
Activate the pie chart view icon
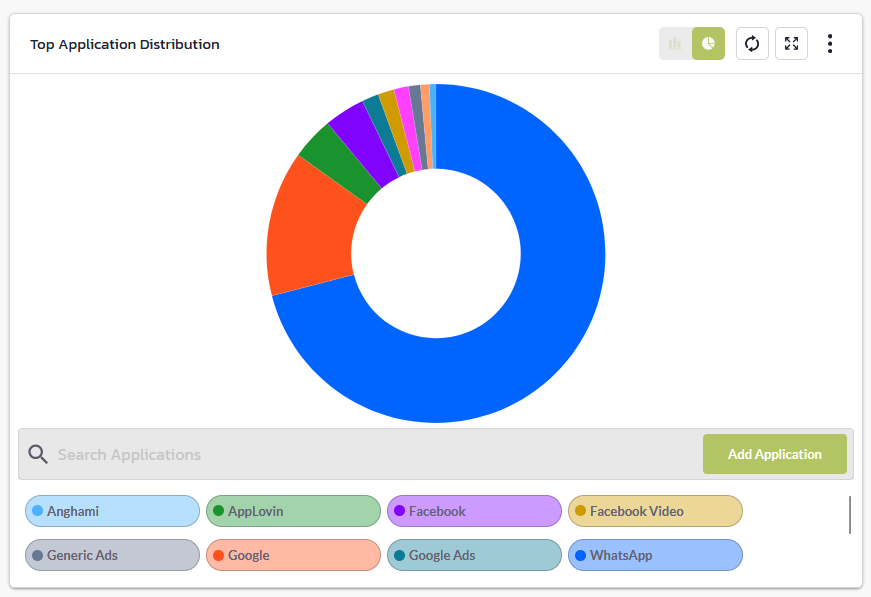coord(709,43)
